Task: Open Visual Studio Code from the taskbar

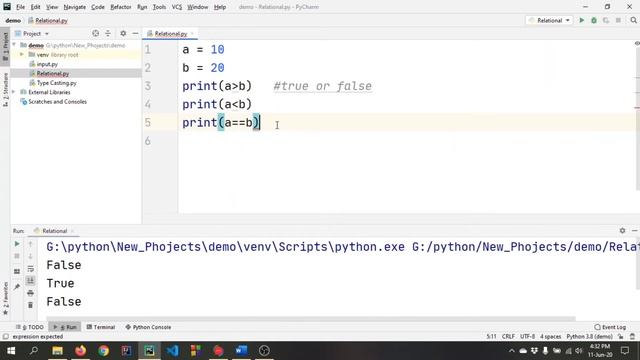Action: (172, 351)
